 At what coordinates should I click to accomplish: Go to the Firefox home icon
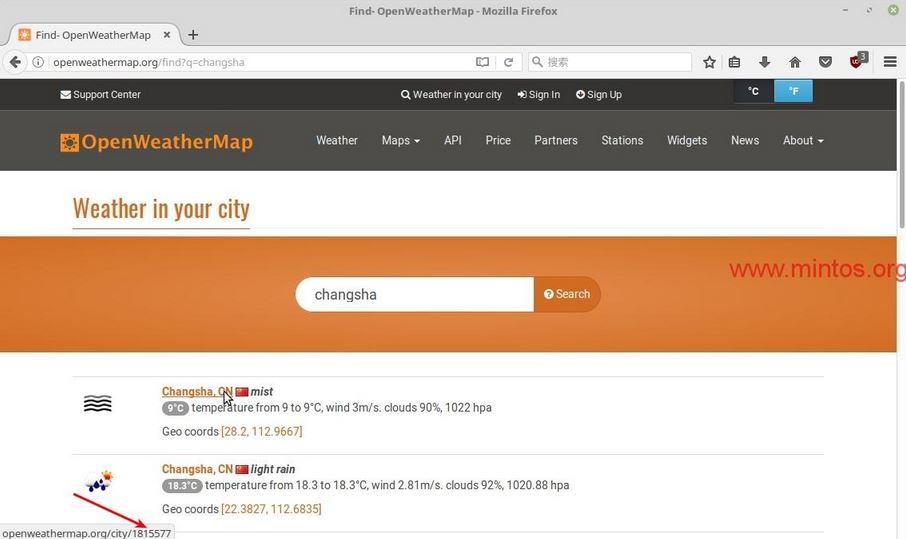pos(795,62)
